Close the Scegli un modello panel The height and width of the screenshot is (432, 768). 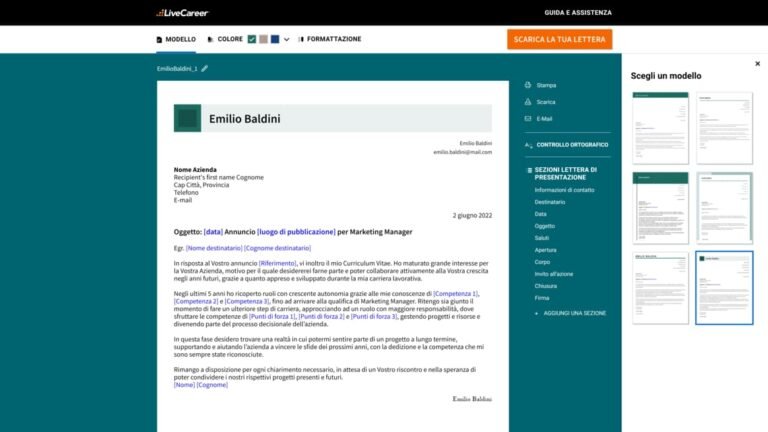(757, 64)
